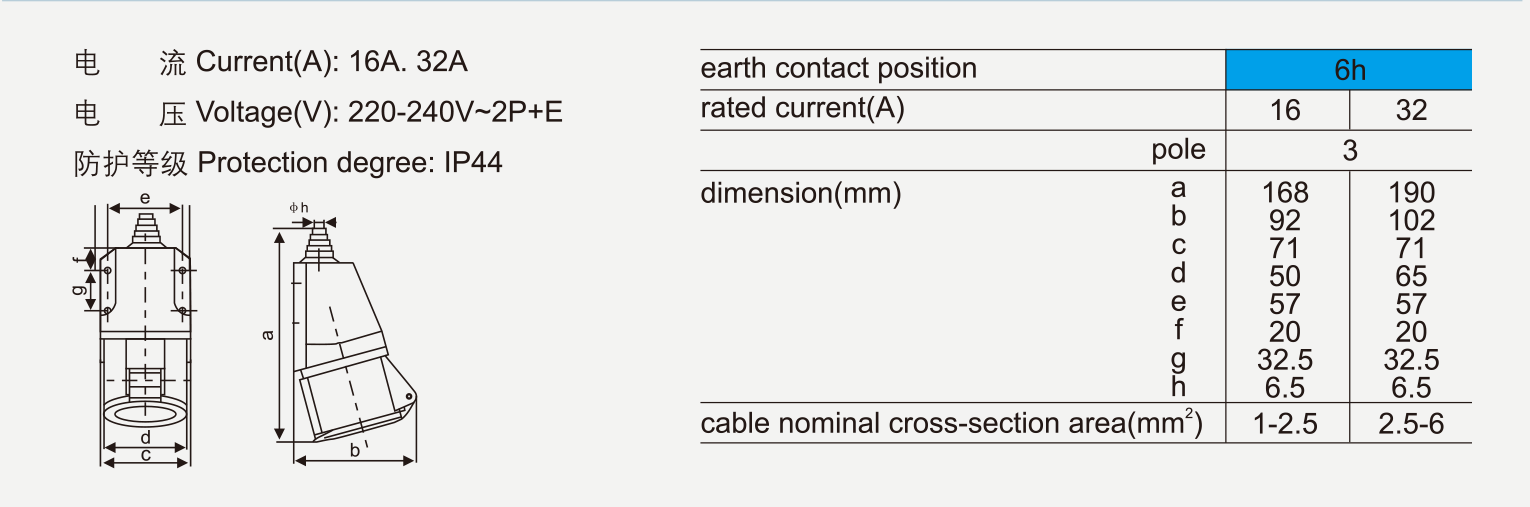Viewport: 1530px width, 507px height.
Task: Click dimension label 'b' below side drawing
Action: [355, 451]
